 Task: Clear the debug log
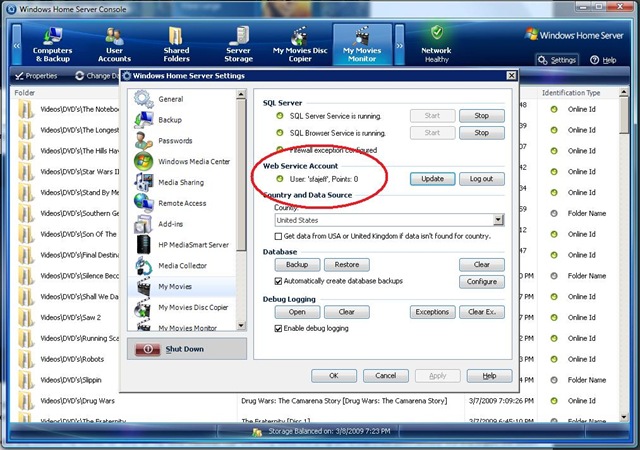coord(347,312)
